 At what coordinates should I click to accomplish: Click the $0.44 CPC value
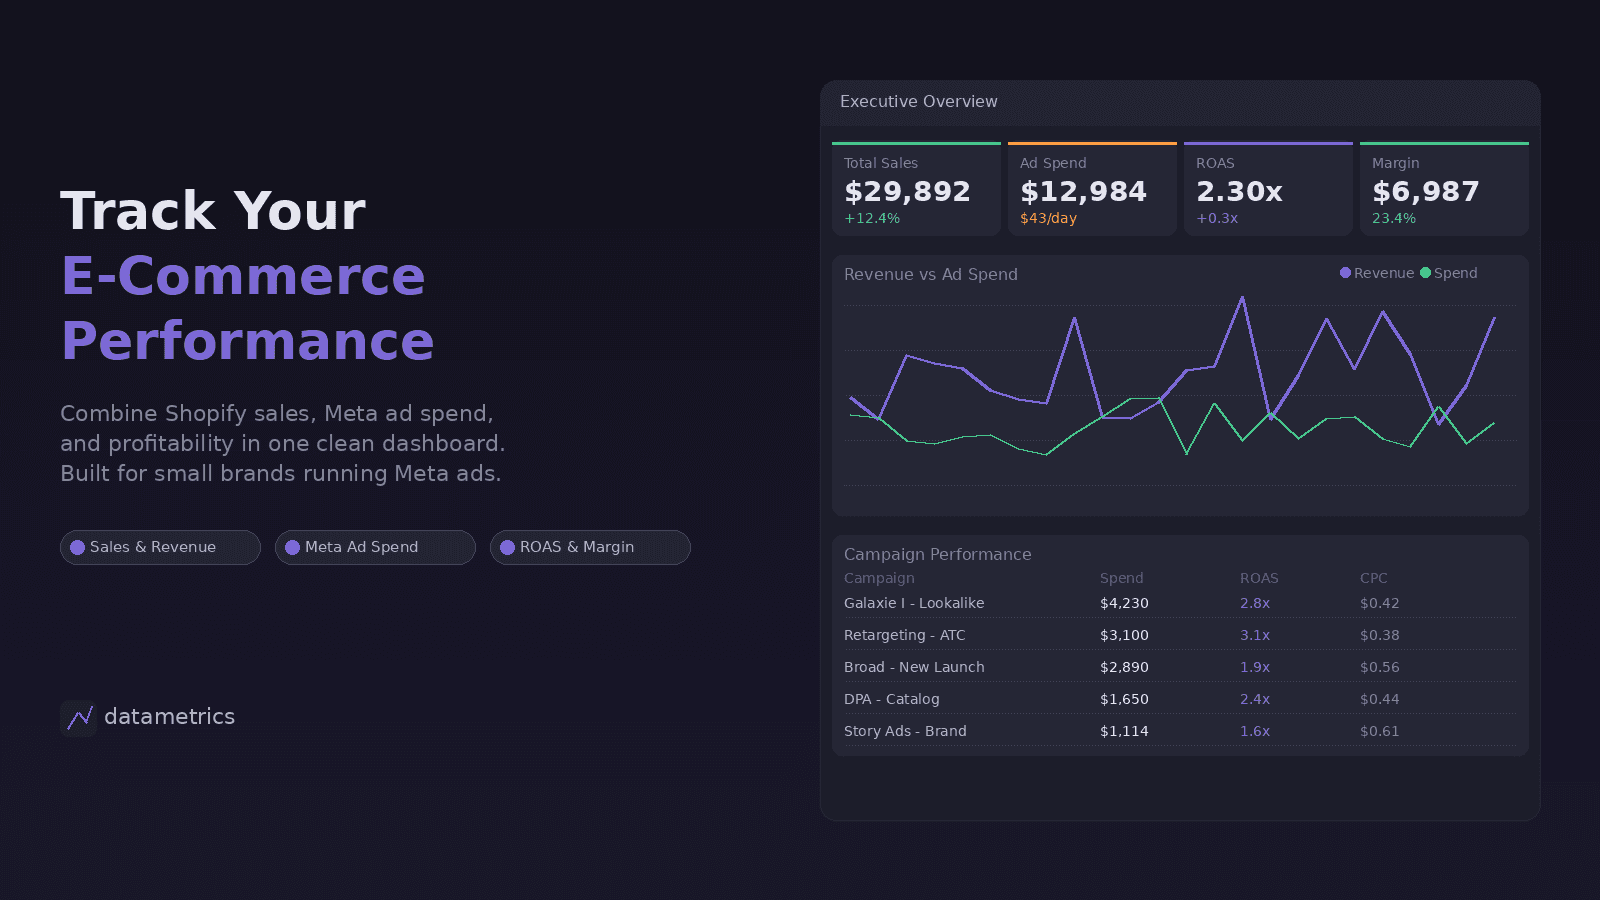point(1380,699)
